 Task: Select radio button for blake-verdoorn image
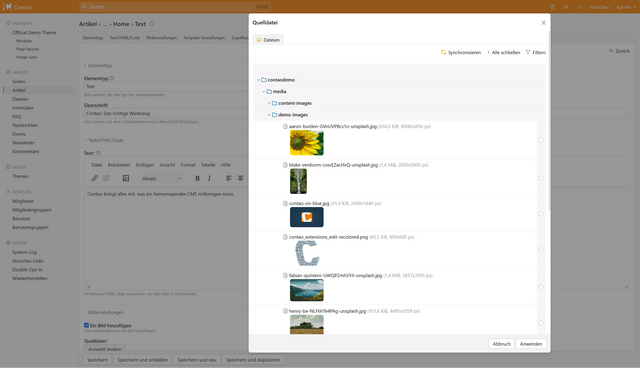(x=540, y=178)
